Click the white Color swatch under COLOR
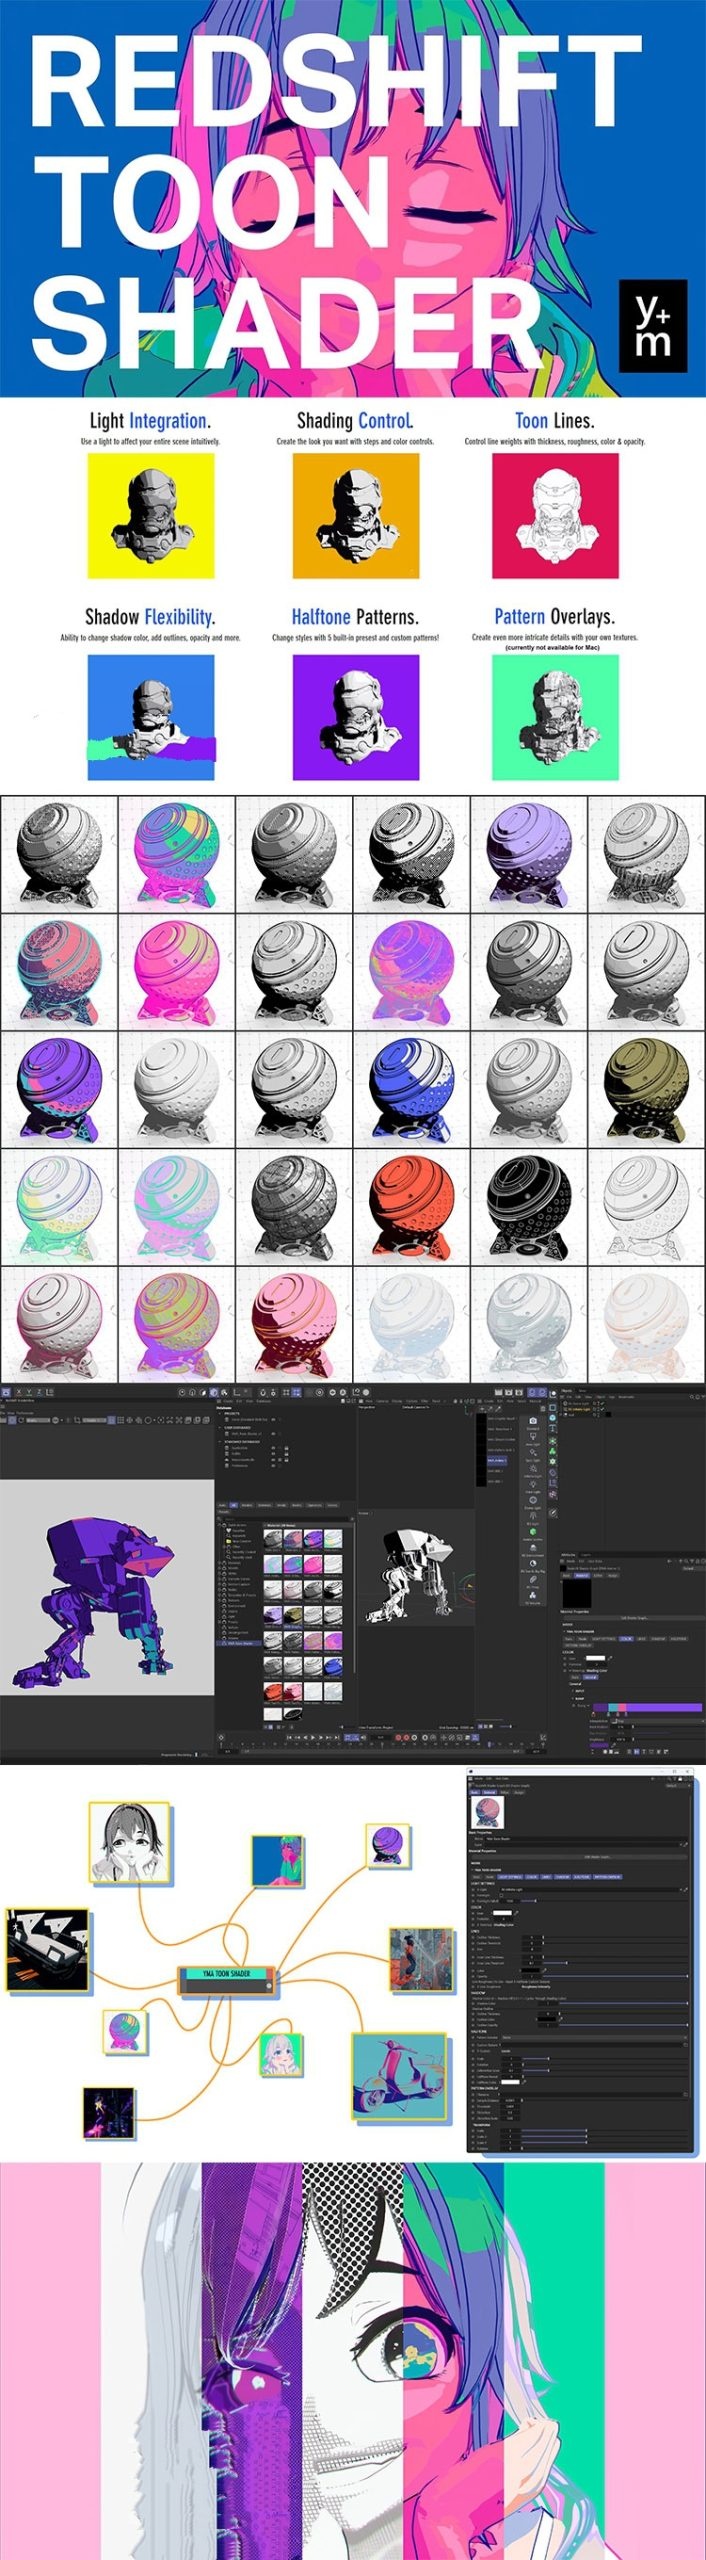 pos(502,1913)
